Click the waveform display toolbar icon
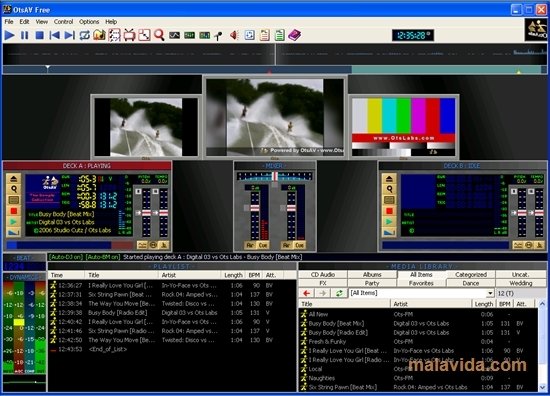 (x=174, y=35)
